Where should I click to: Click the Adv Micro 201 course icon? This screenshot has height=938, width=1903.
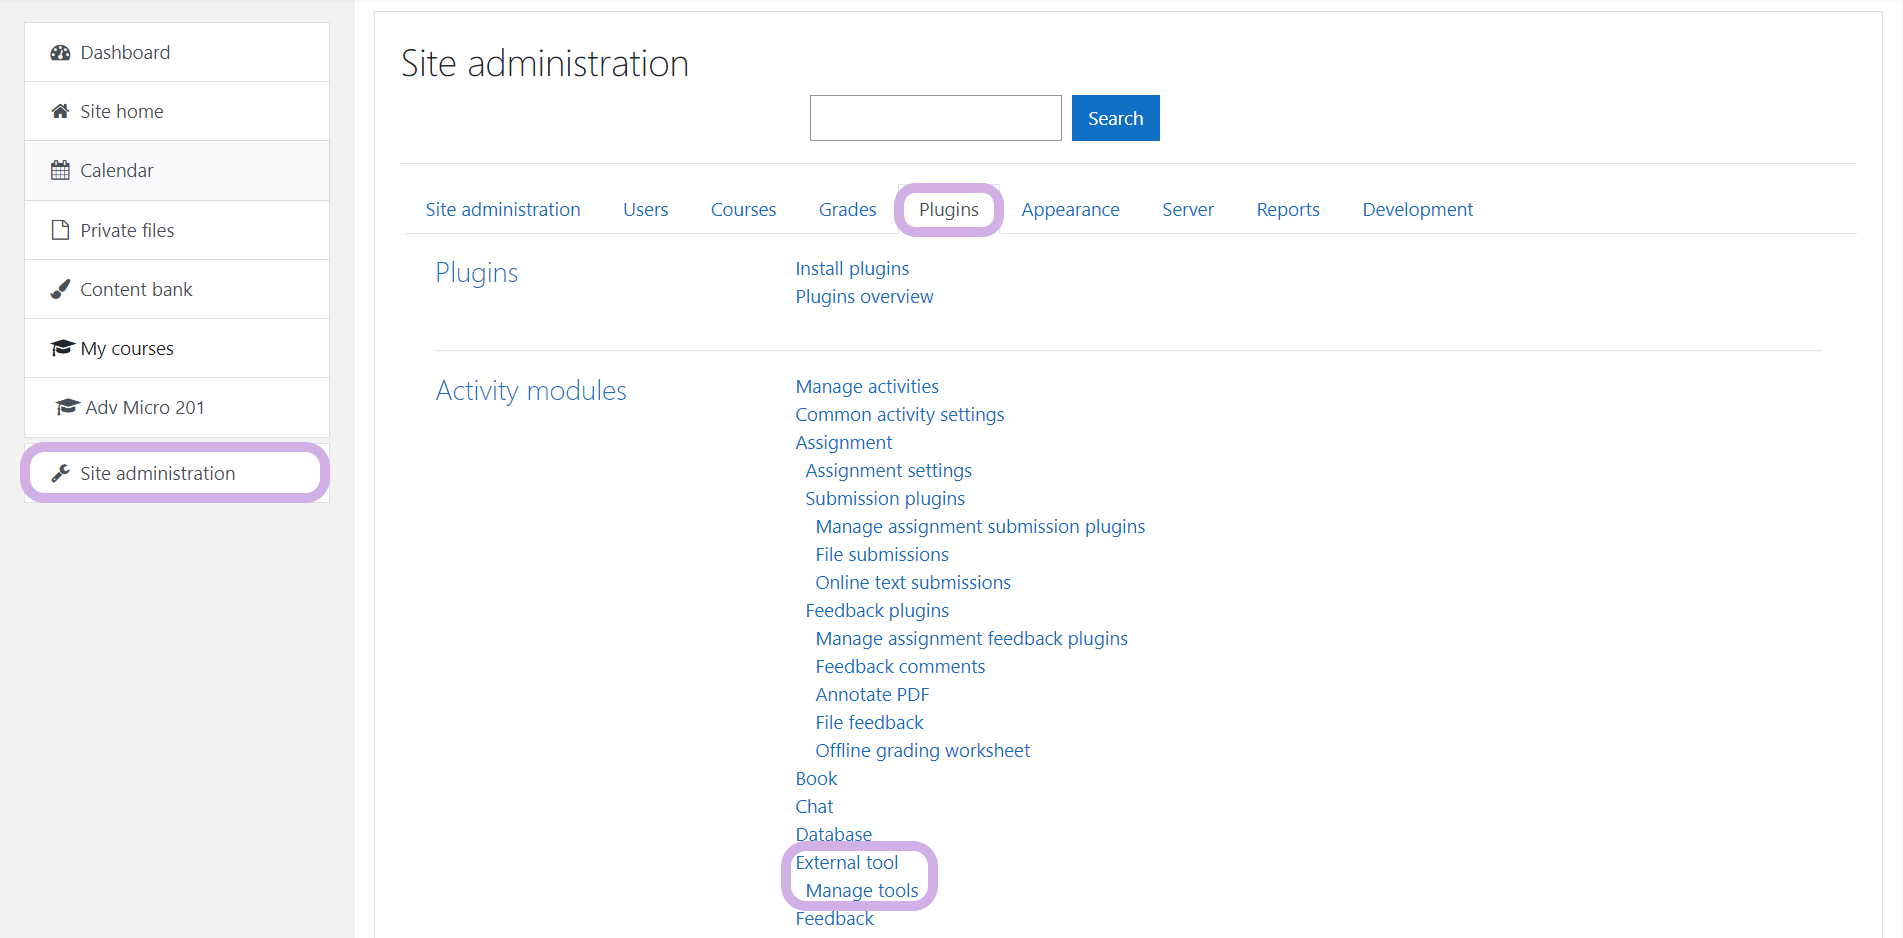[x=67, y=407]
